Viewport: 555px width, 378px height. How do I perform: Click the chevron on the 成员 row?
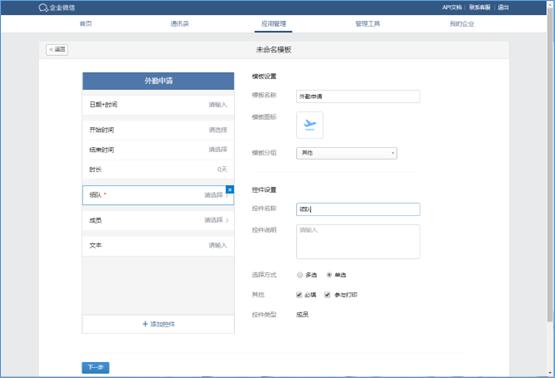(x=227, y=220)
